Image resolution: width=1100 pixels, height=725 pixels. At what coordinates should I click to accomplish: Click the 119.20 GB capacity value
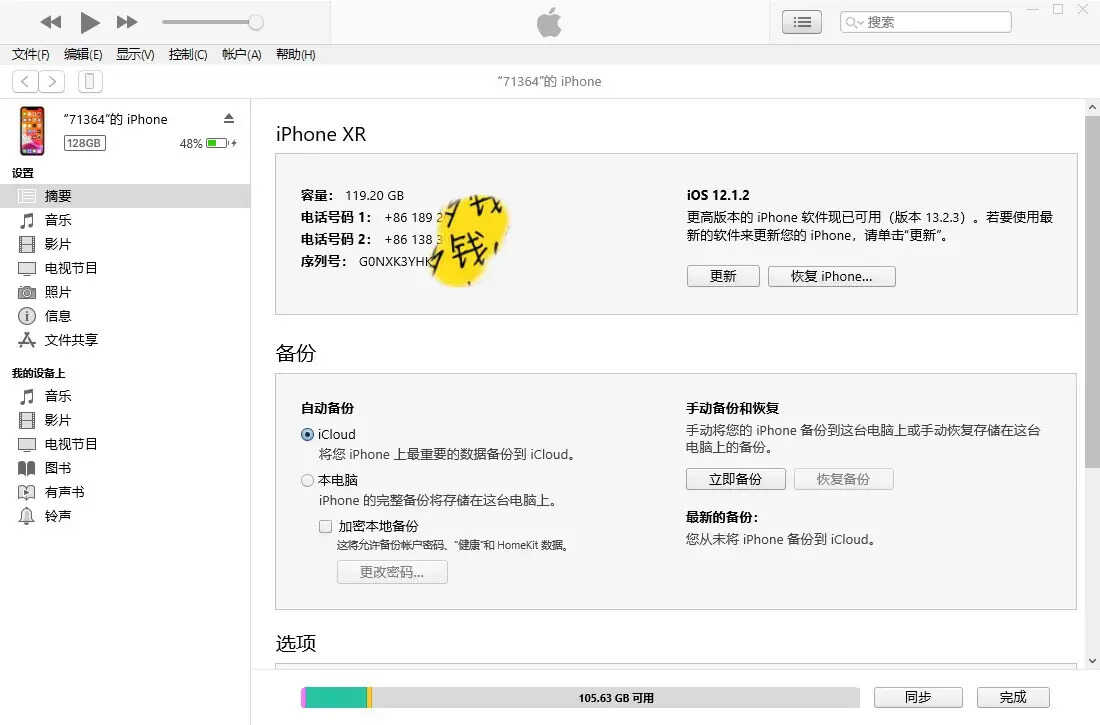375,196
